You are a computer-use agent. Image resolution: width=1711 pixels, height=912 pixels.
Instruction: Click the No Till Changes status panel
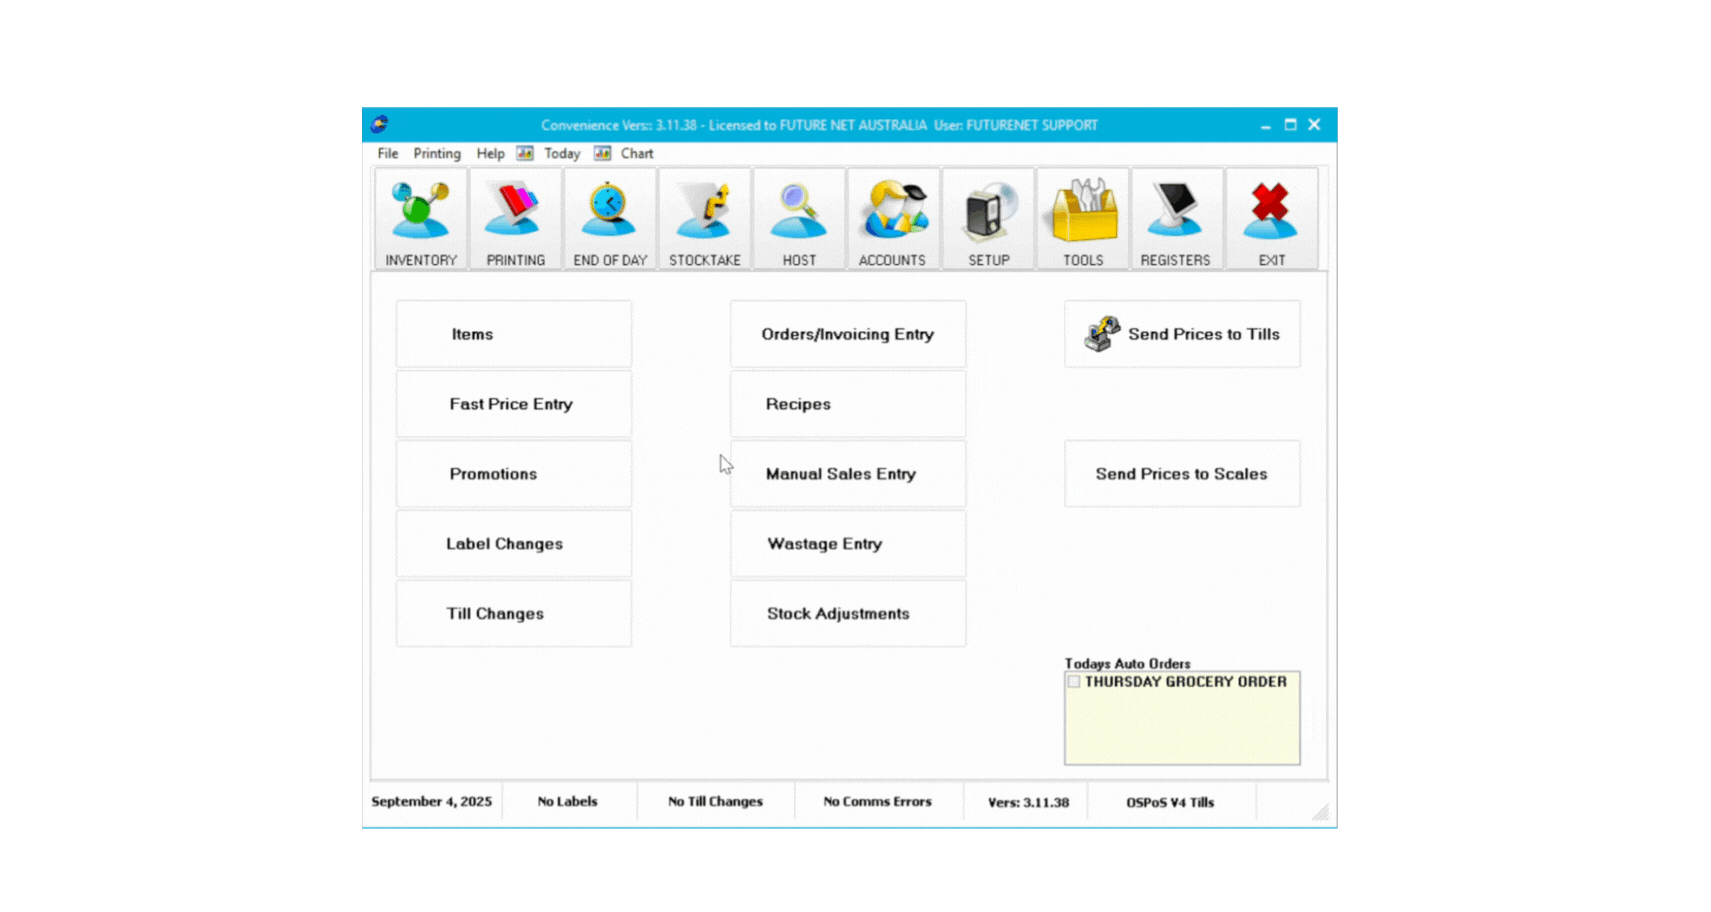click(715, 802)
